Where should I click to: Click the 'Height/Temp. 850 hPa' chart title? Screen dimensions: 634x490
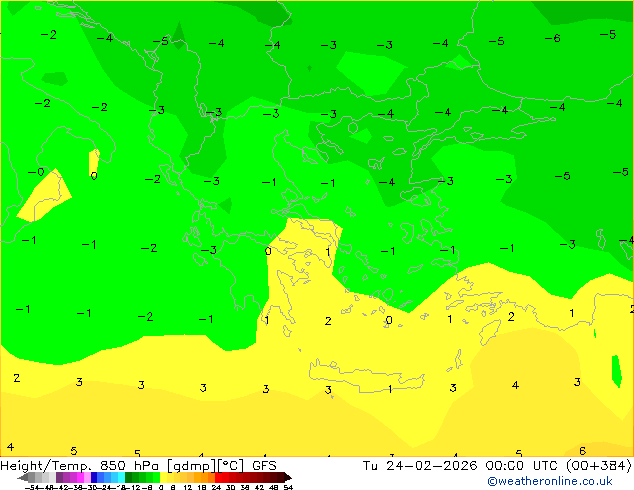[79, 466]
